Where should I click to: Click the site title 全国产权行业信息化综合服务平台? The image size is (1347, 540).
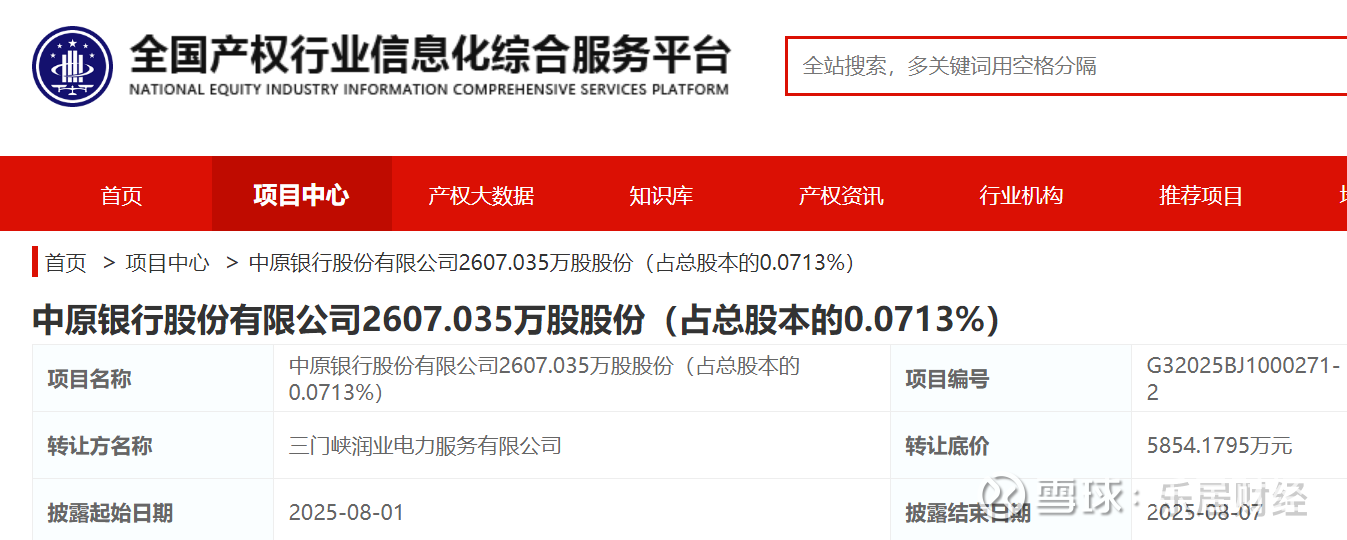click(430, 54)
